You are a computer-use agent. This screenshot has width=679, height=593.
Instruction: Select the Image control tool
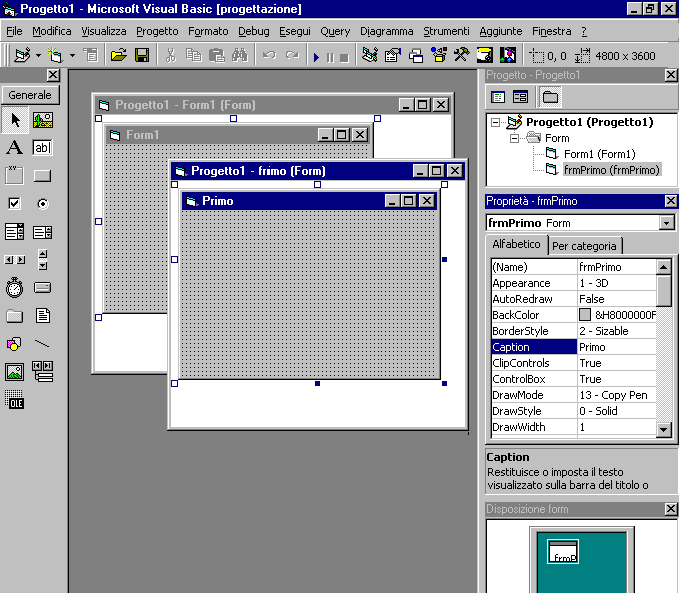pyautogui.click(x=15, y=372)
